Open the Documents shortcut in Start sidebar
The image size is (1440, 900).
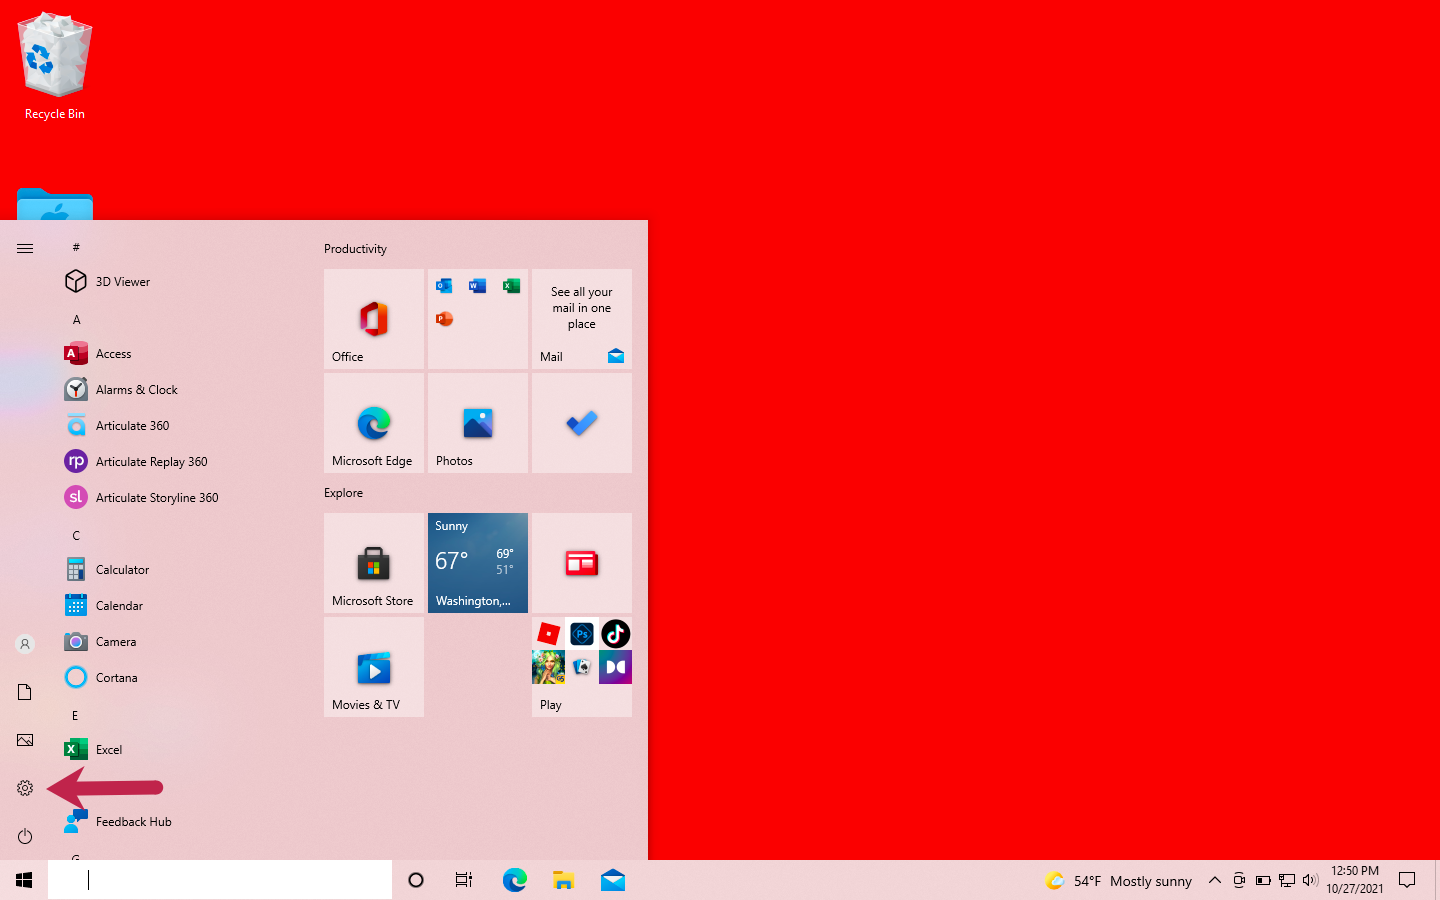point(25,692)
